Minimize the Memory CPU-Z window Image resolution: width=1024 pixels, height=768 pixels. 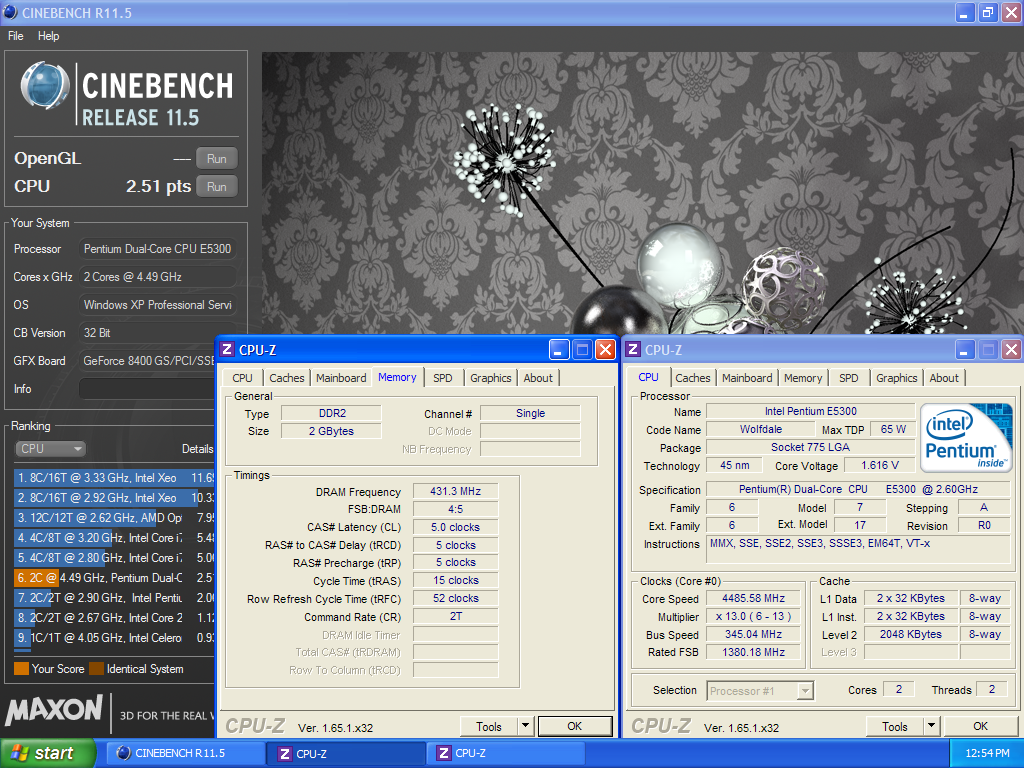[558, 350]
